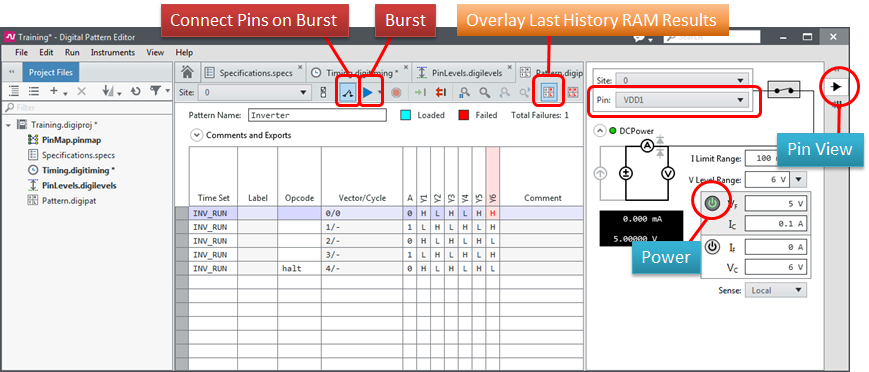This screenshot has width=869, height=372.
Task: Open the Edit menu
Action: pyautogui.click(x=46, y=53)
